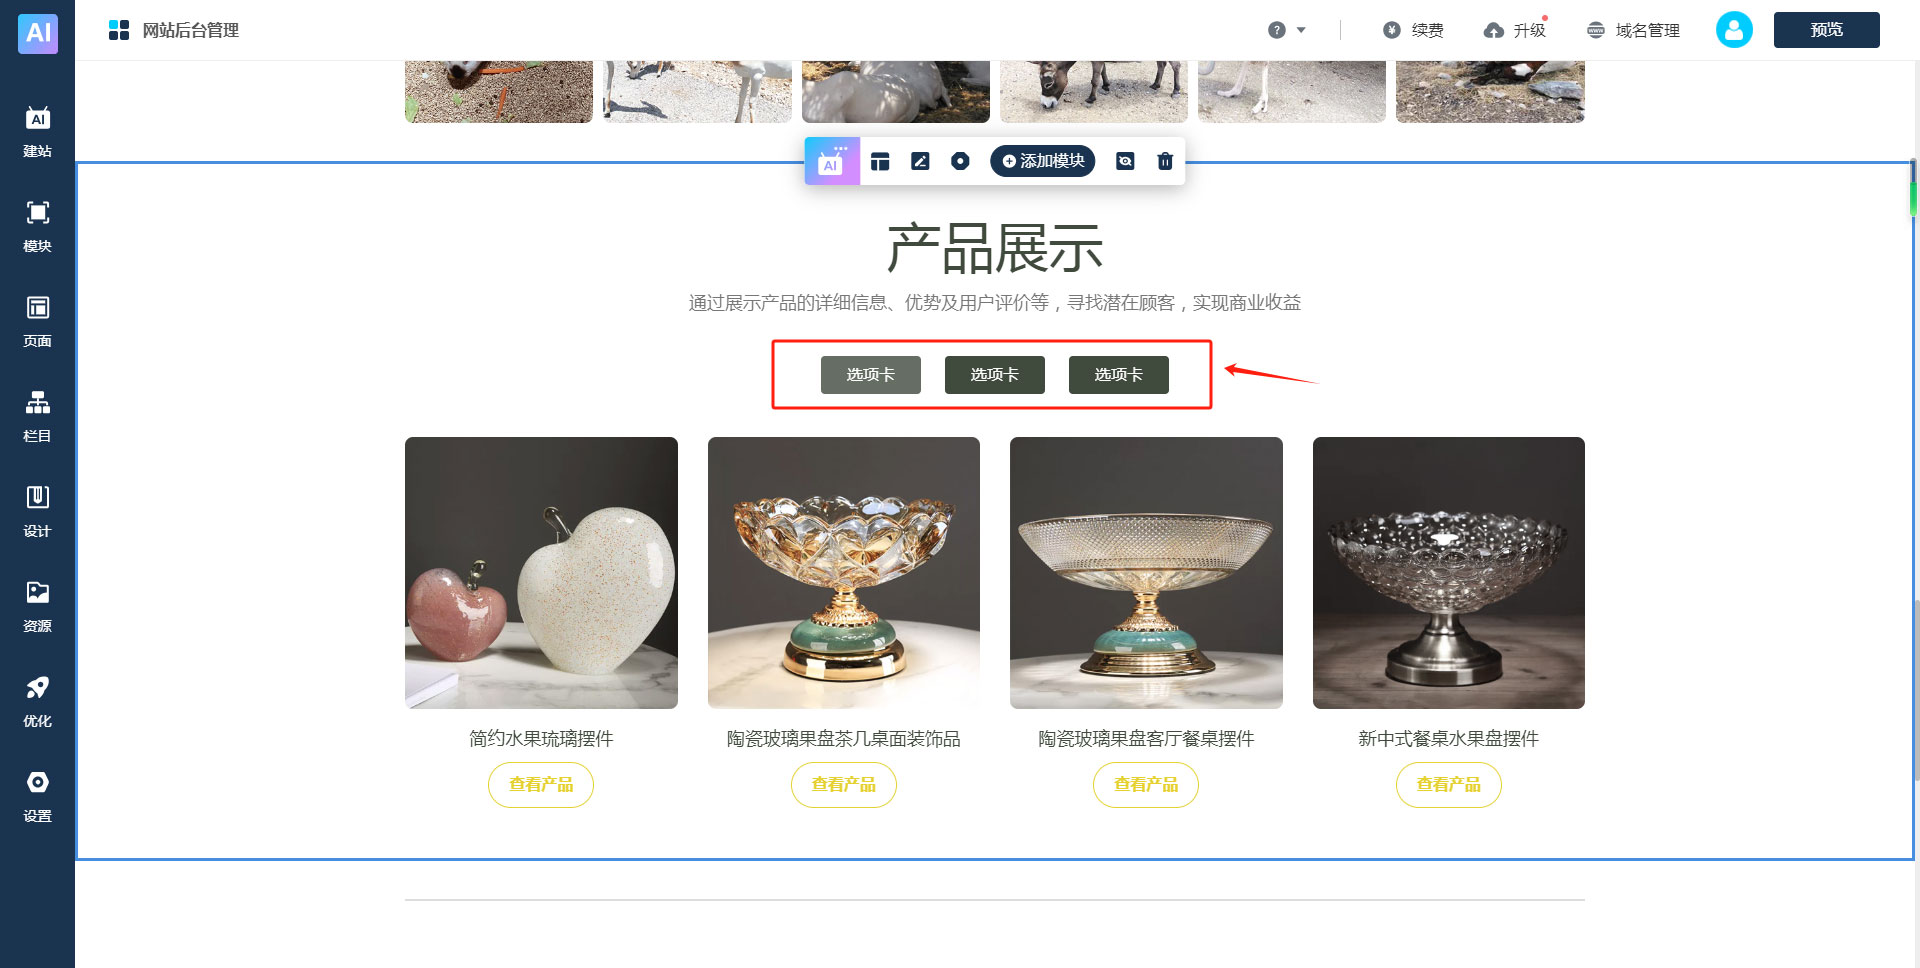Open 资源 in the sidebar
The width and height of the screenshot is (1920, 968).
pos(37,607)
